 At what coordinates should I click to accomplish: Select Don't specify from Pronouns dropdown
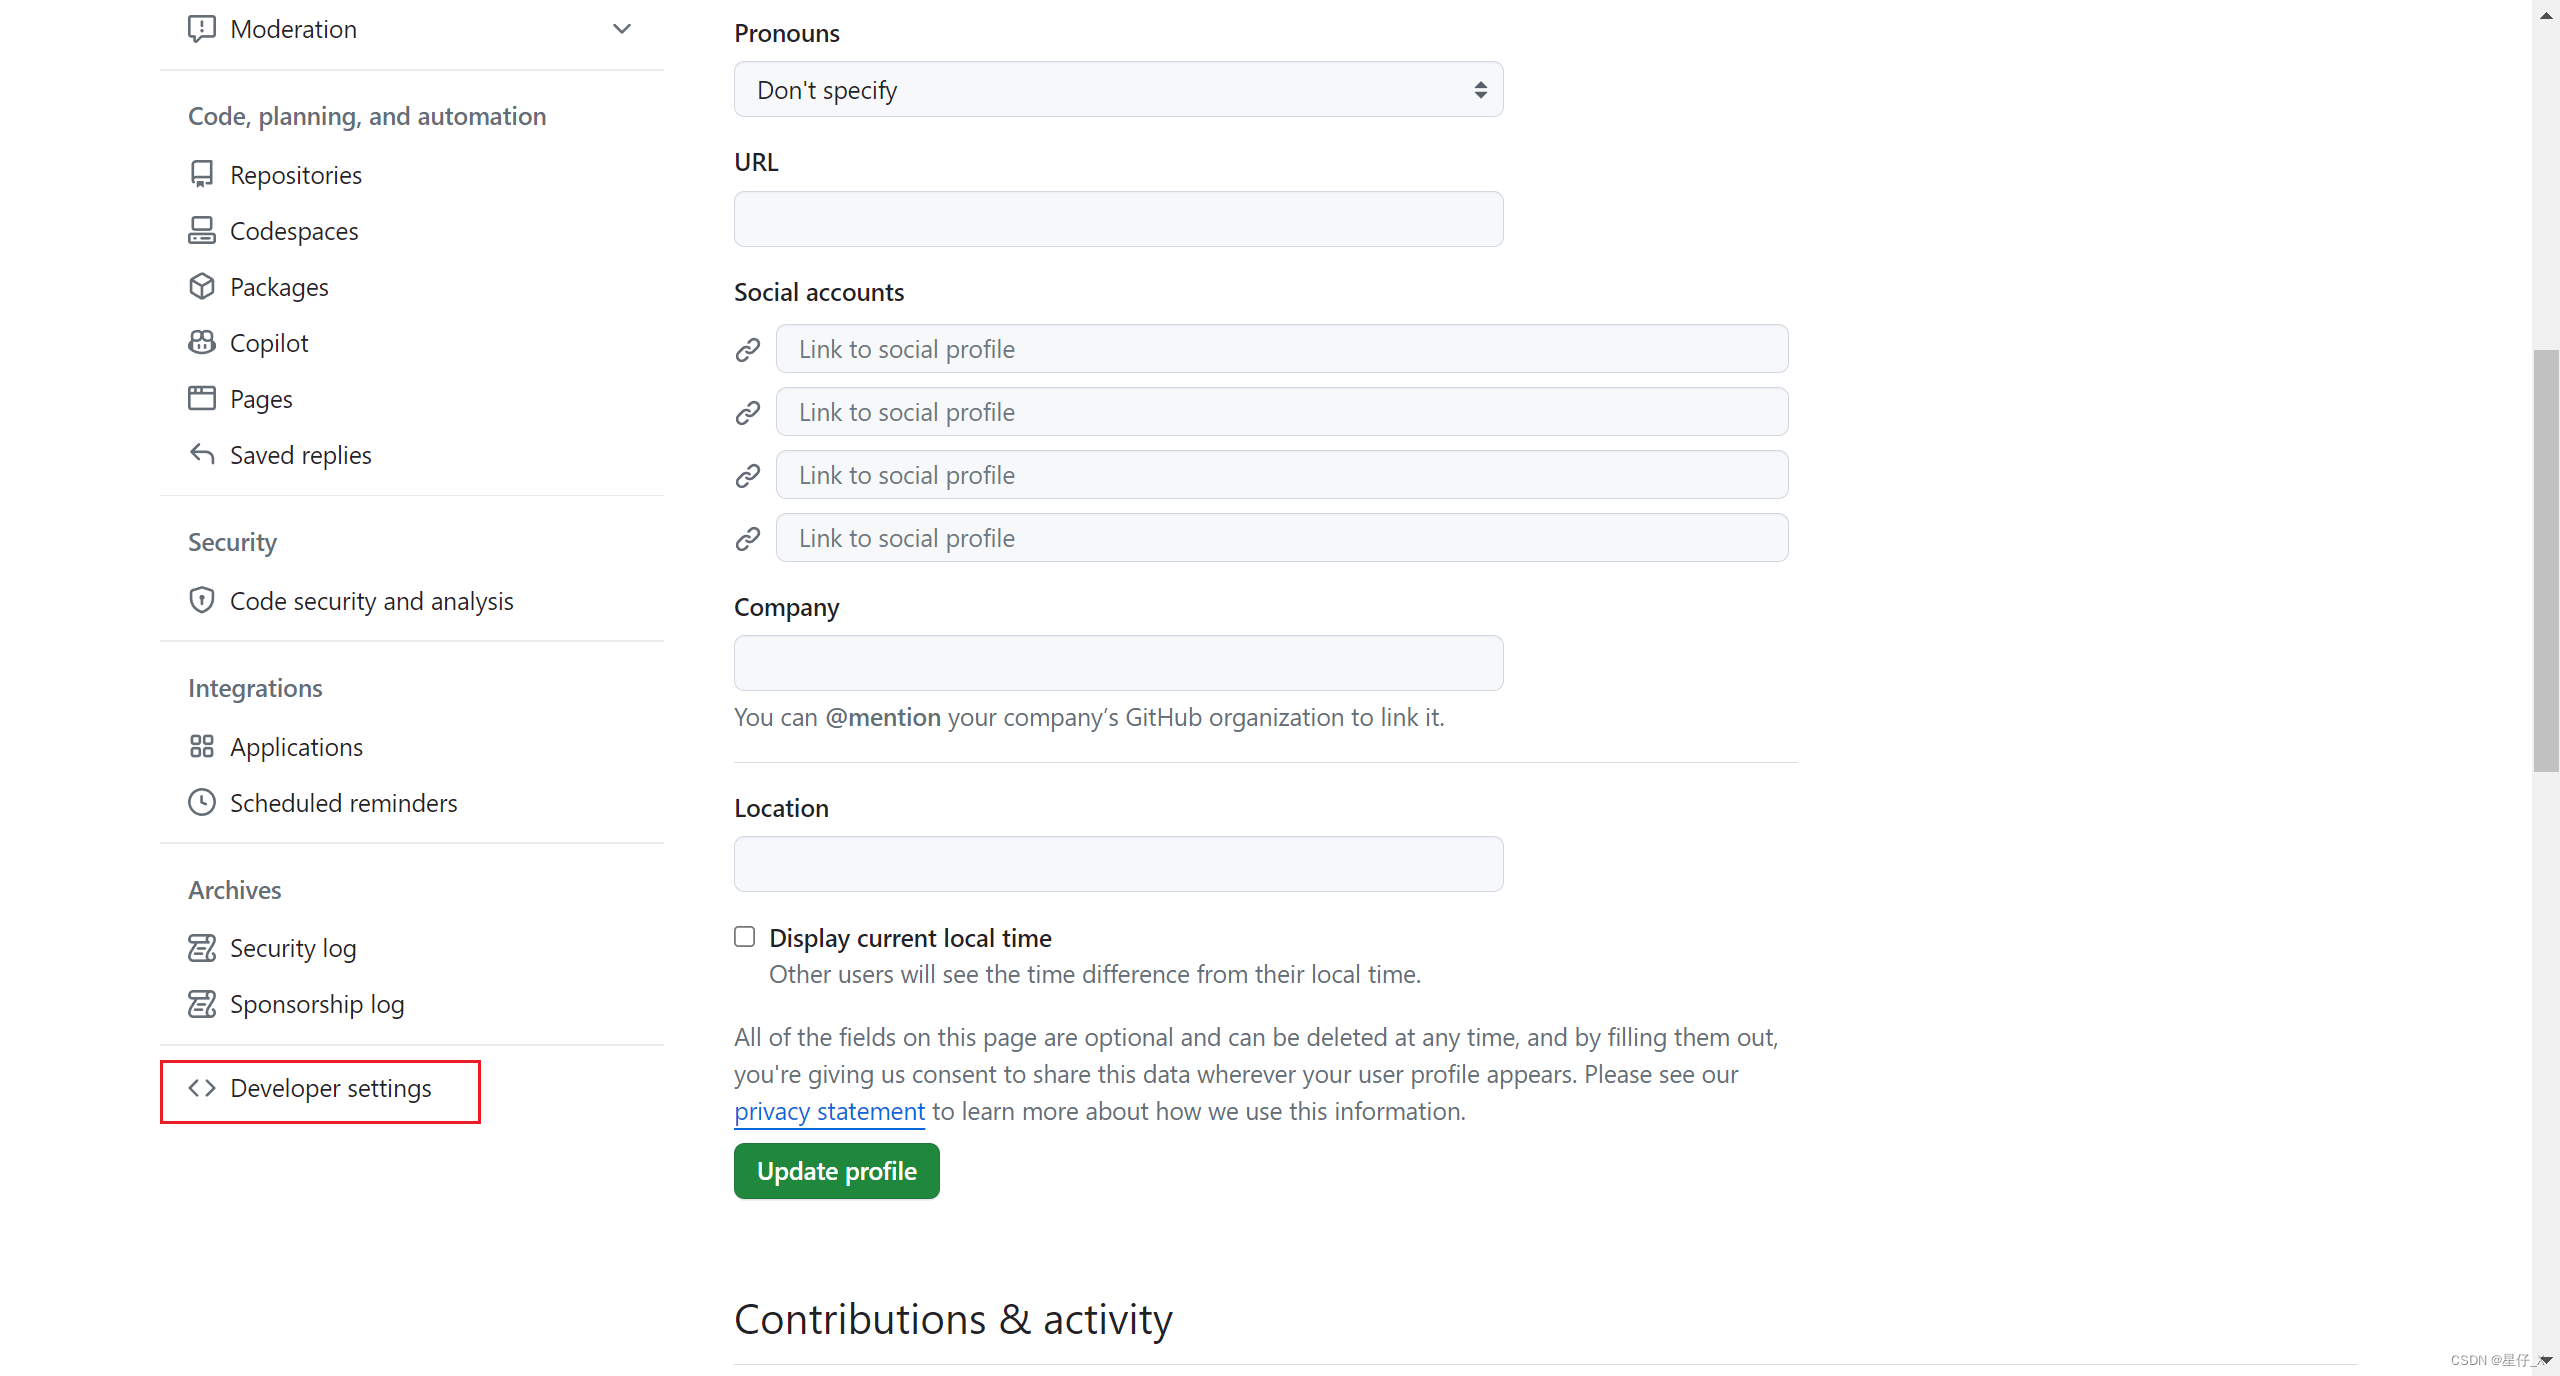coord(1117,88)
